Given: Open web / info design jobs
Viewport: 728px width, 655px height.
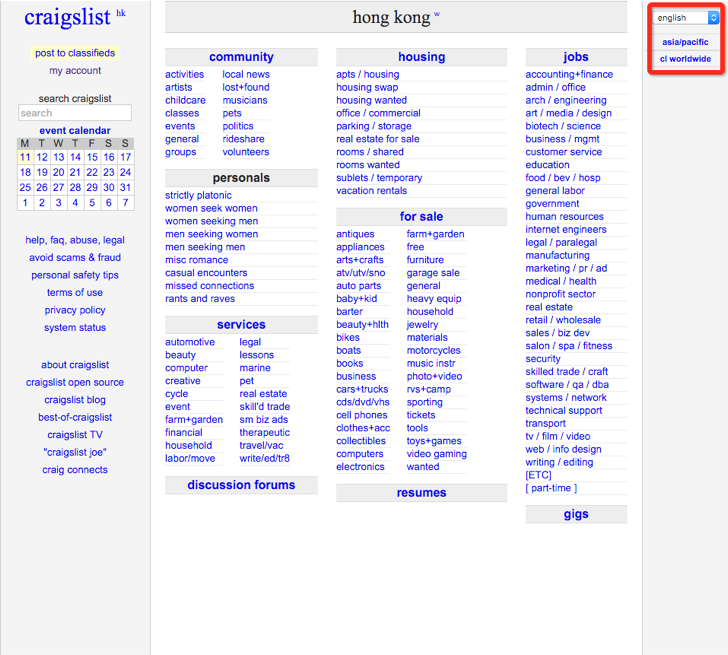Looking at the screenshot, I should 563,449.
